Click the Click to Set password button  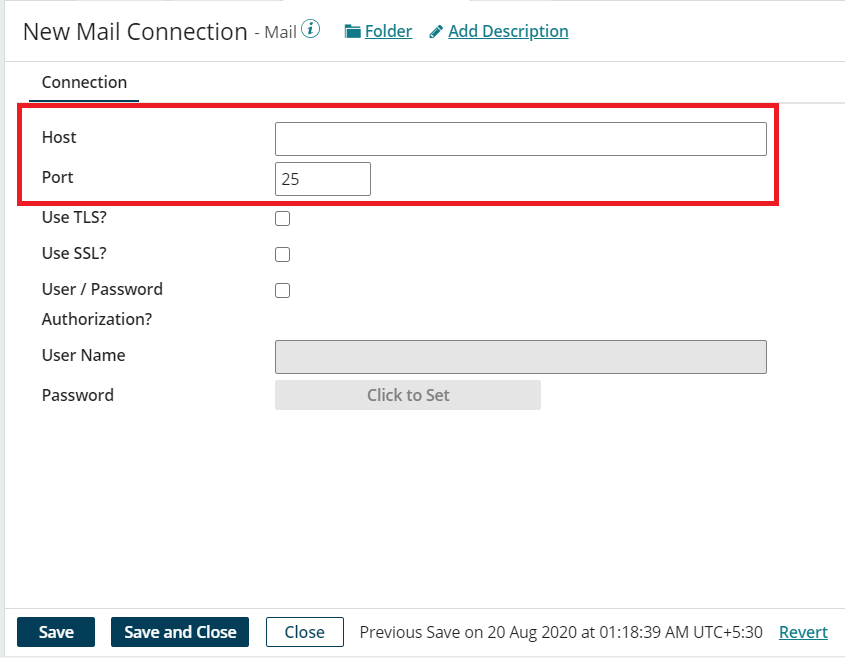coord(408,395)
